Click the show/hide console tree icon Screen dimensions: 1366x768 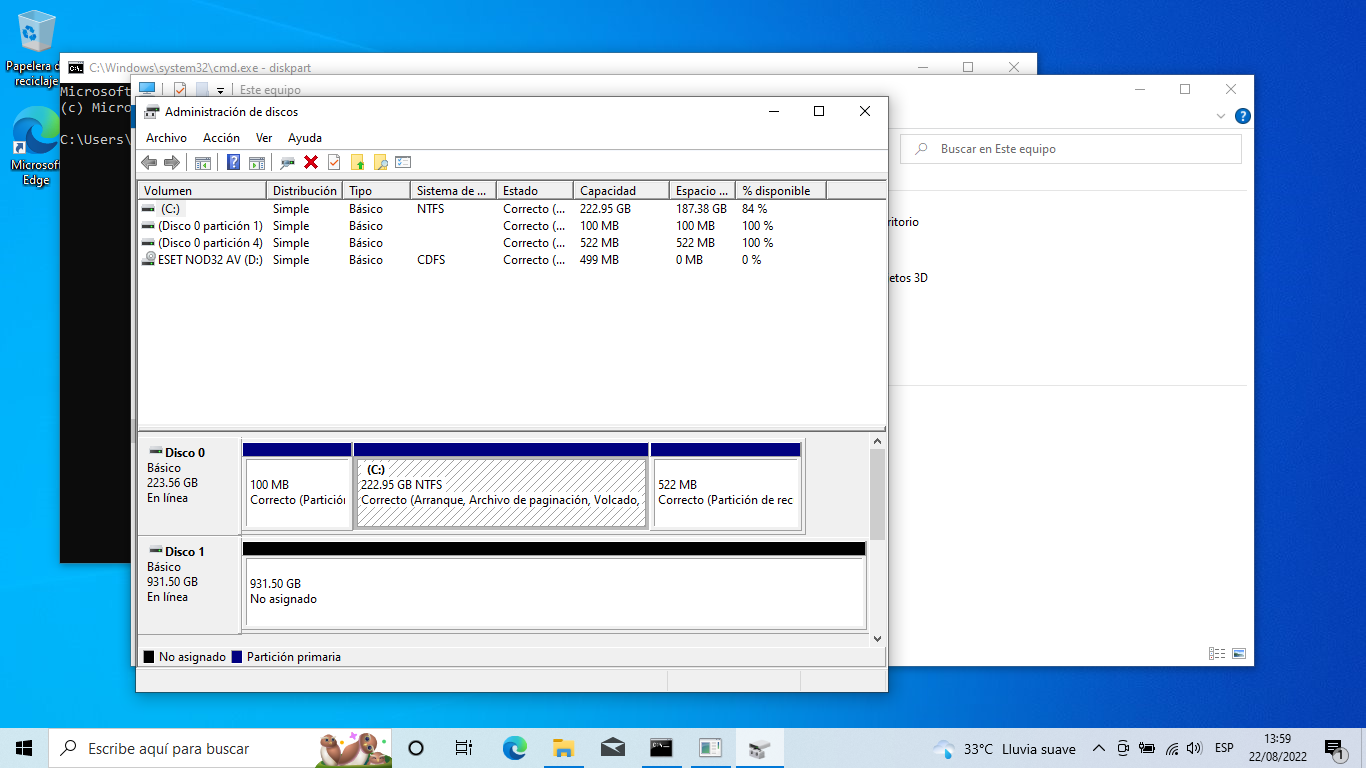tap(203, 162)
